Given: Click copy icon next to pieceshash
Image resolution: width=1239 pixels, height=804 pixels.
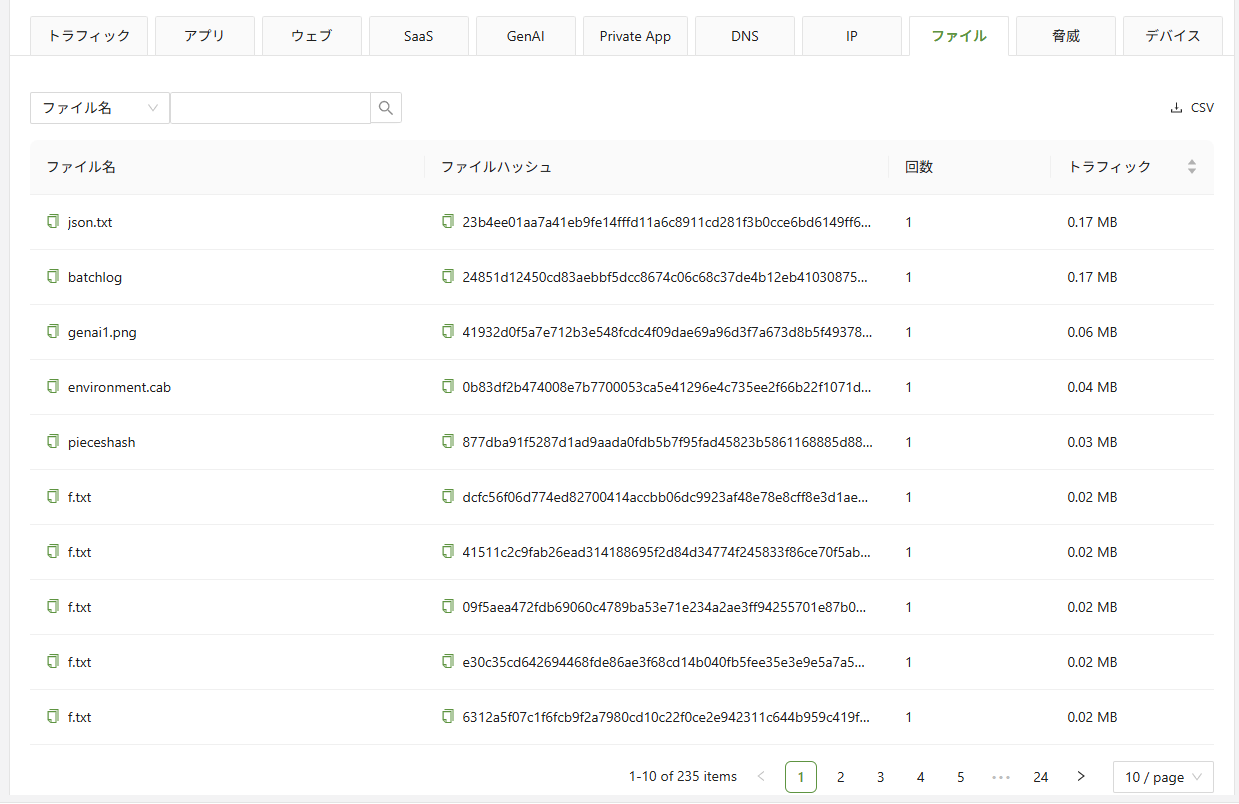Looking at the screenshot, I should point(53,442).
